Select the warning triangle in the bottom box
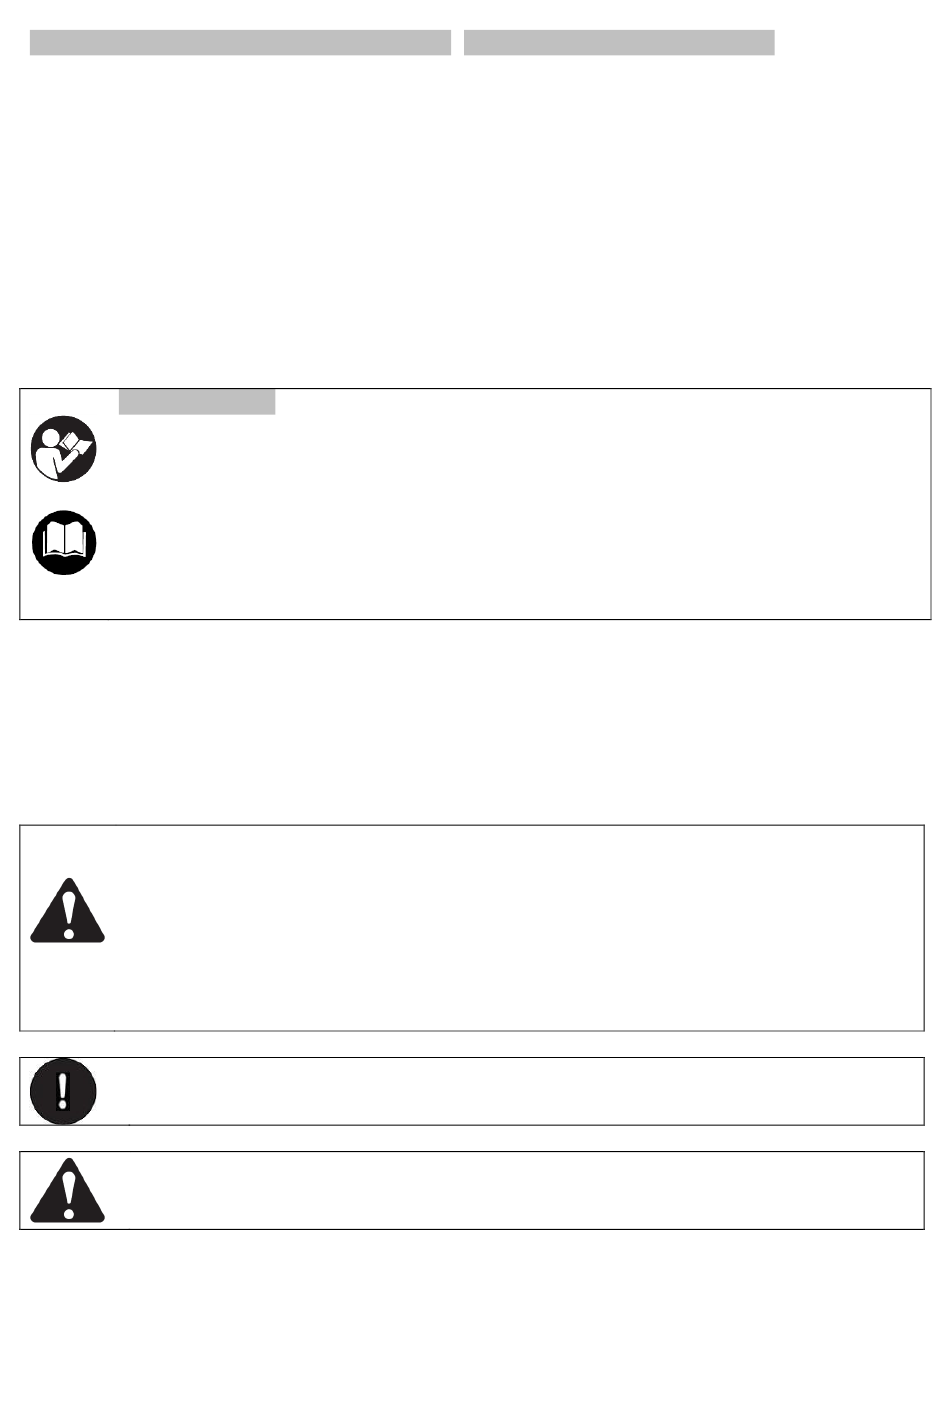The width and height of the screenshot is (950, 1407). (67, 1191)
